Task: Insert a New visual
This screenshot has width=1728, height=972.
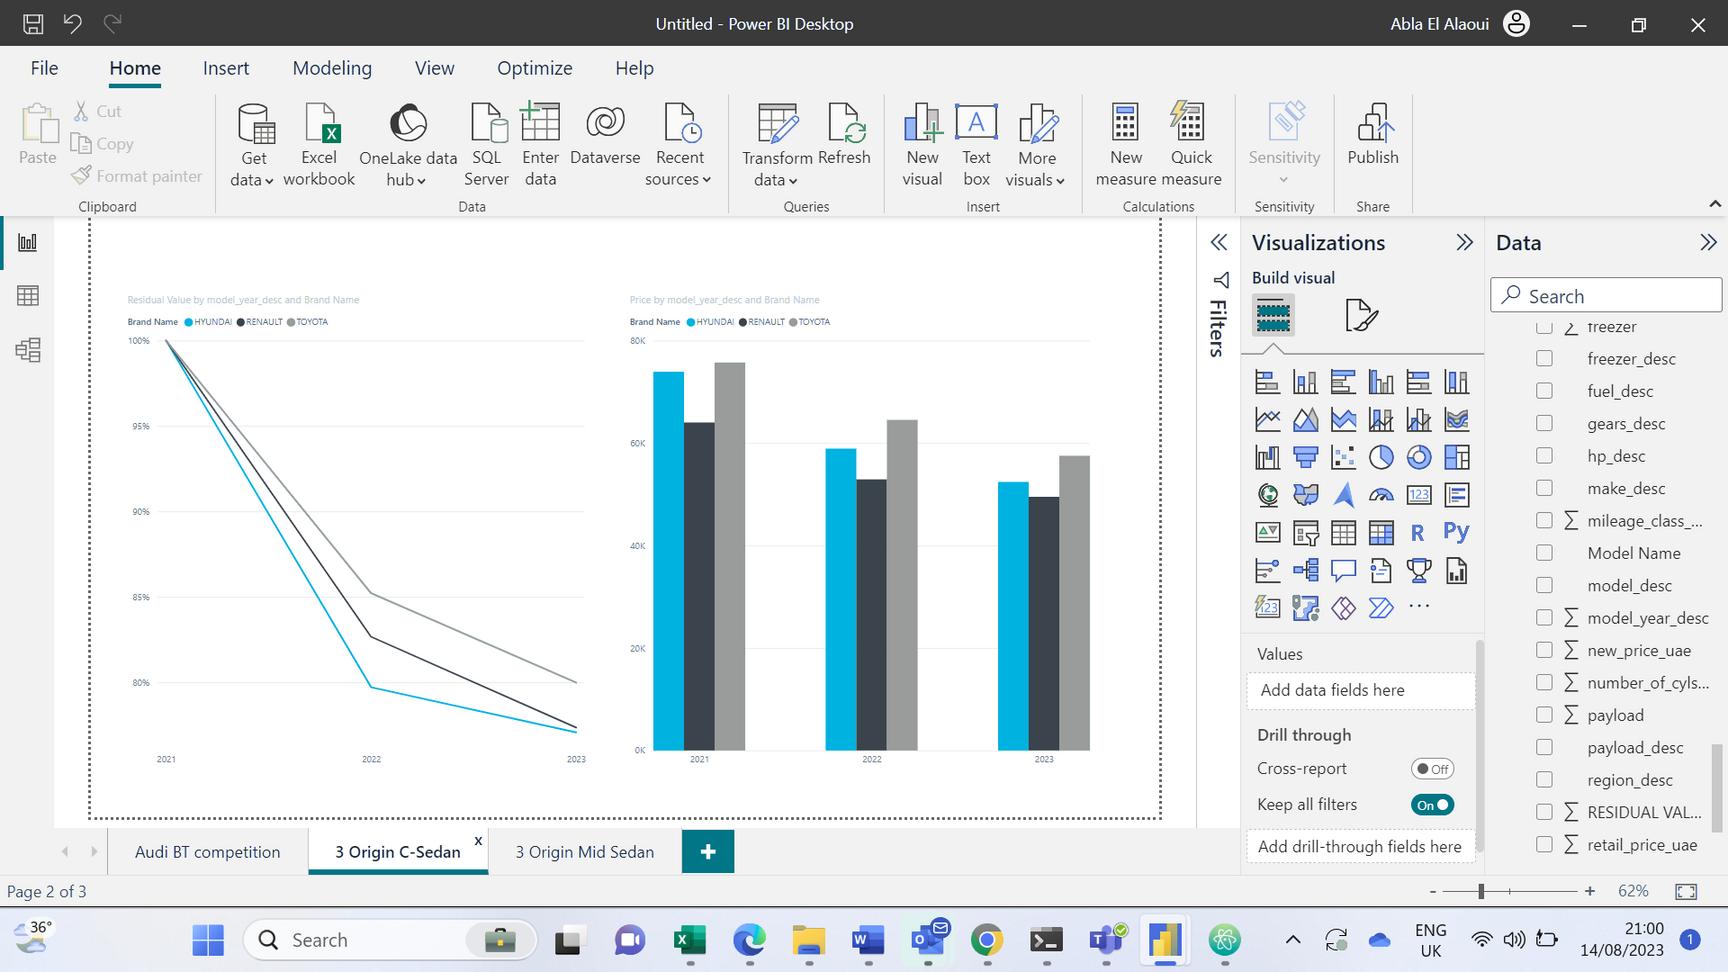Action: [x=922, y=146]
